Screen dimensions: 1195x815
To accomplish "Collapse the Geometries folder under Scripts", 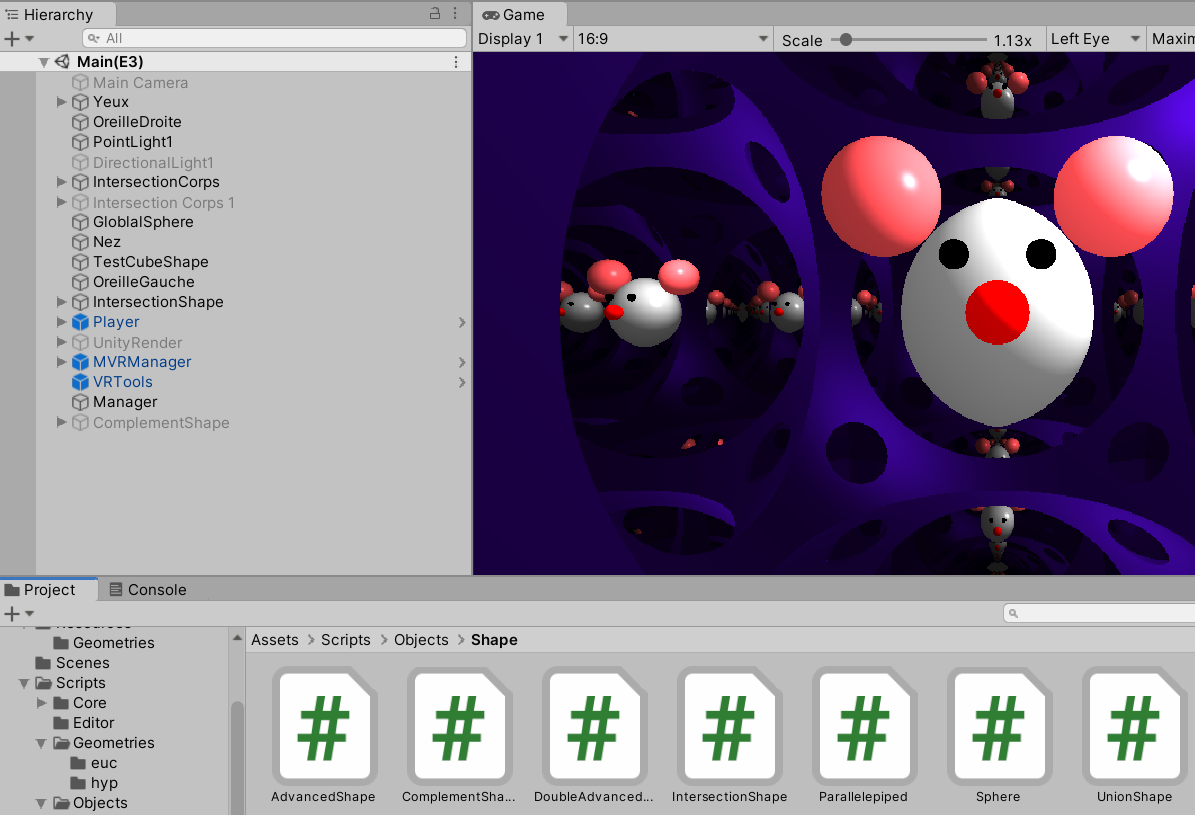I will click(x=41, y=743).
